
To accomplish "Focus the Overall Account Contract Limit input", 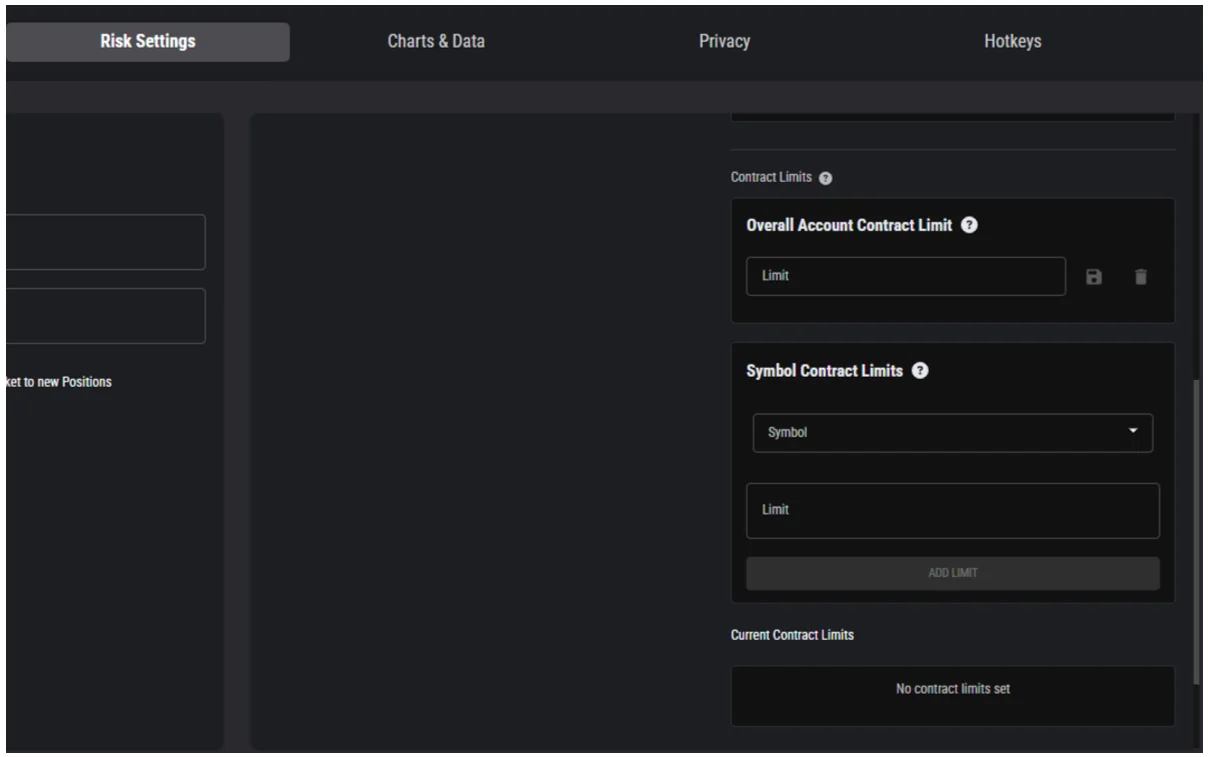I will point(905,277).
